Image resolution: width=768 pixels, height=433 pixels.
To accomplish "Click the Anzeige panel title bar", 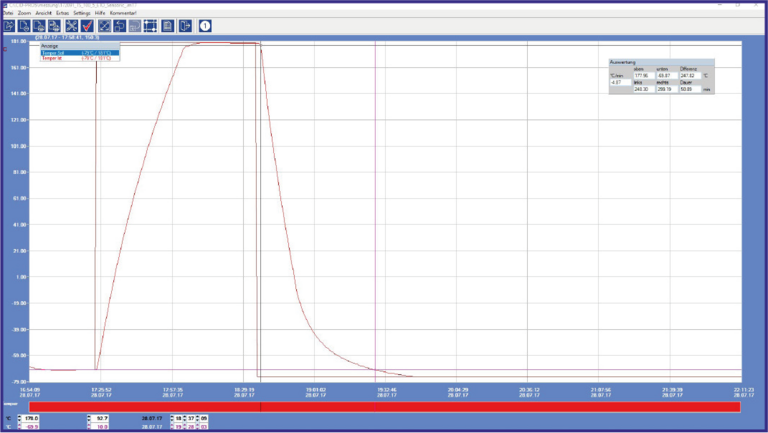I will tap(80, 46).
